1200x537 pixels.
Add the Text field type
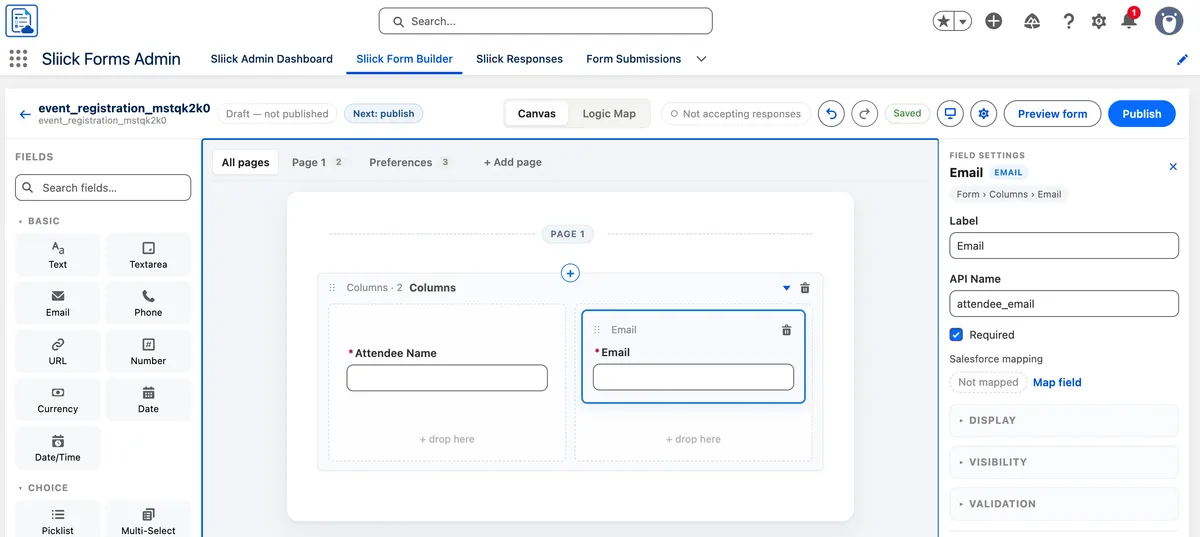(x=58, y=255)
